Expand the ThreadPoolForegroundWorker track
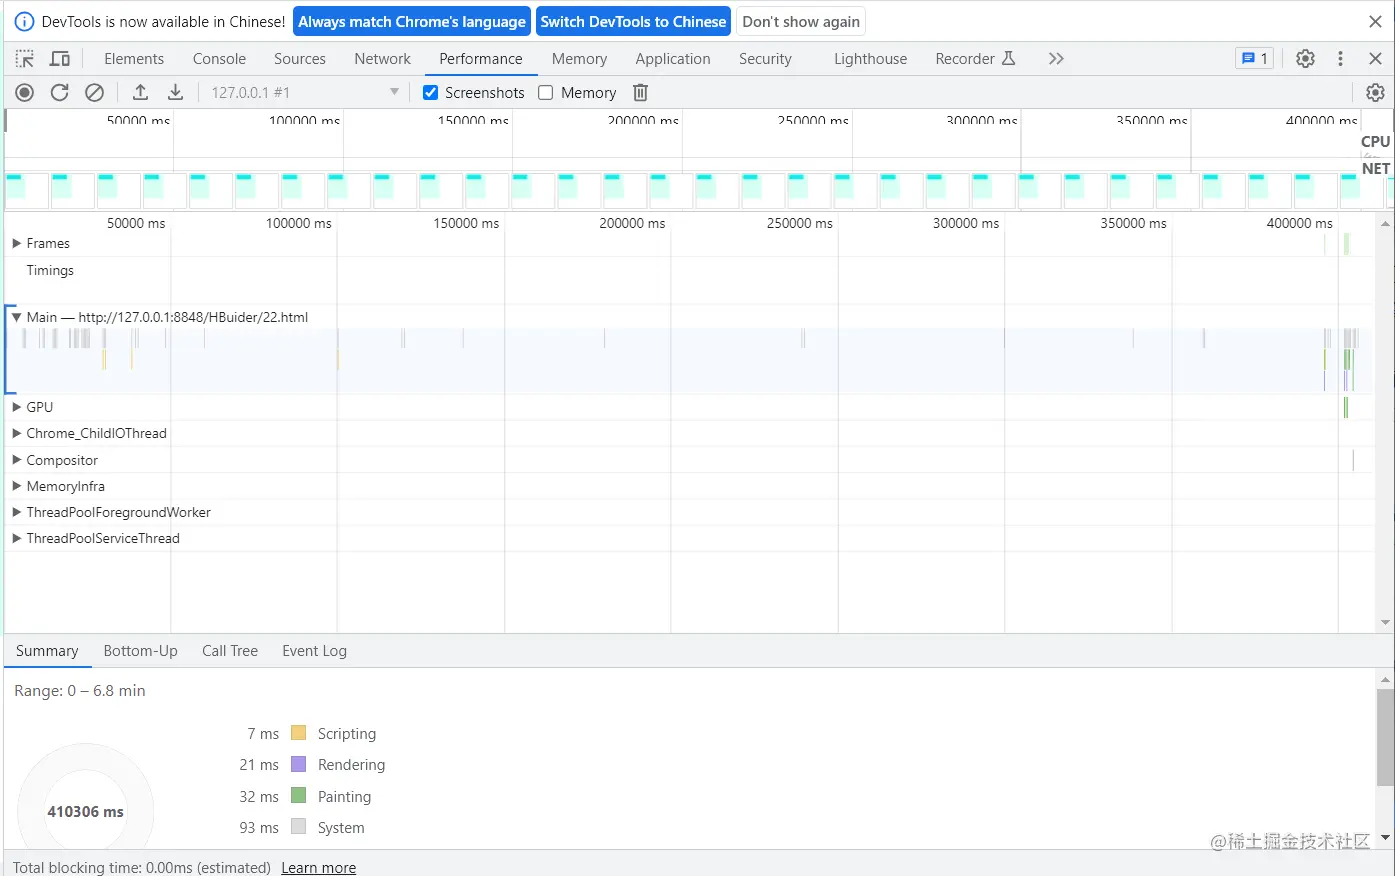The height and width of the screenshot is (876, 1395). click(16, 512)
